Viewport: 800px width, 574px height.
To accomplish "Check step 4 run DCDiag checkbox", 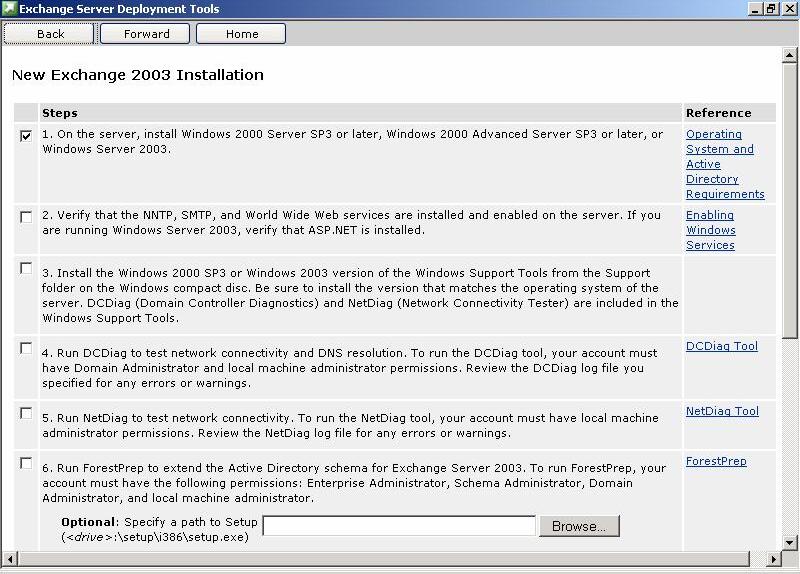I will [26, 348].
